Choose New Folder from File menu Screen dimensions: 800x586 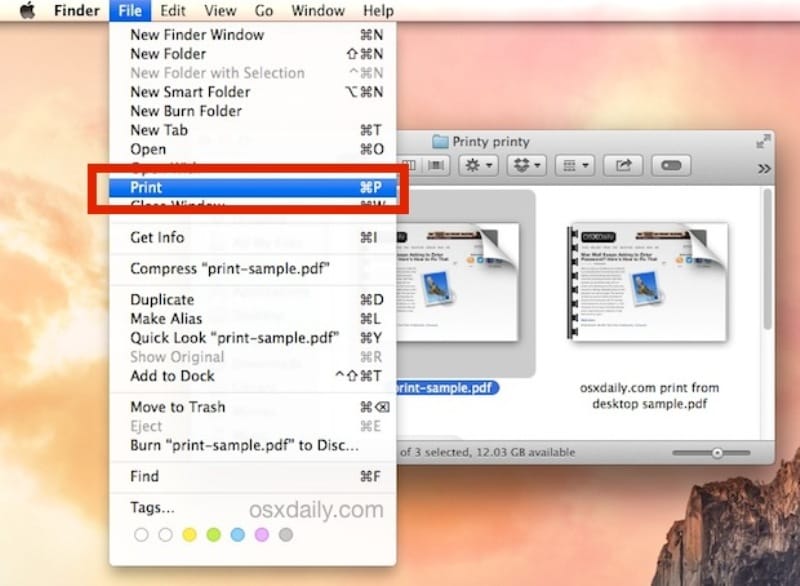[253, 54]
